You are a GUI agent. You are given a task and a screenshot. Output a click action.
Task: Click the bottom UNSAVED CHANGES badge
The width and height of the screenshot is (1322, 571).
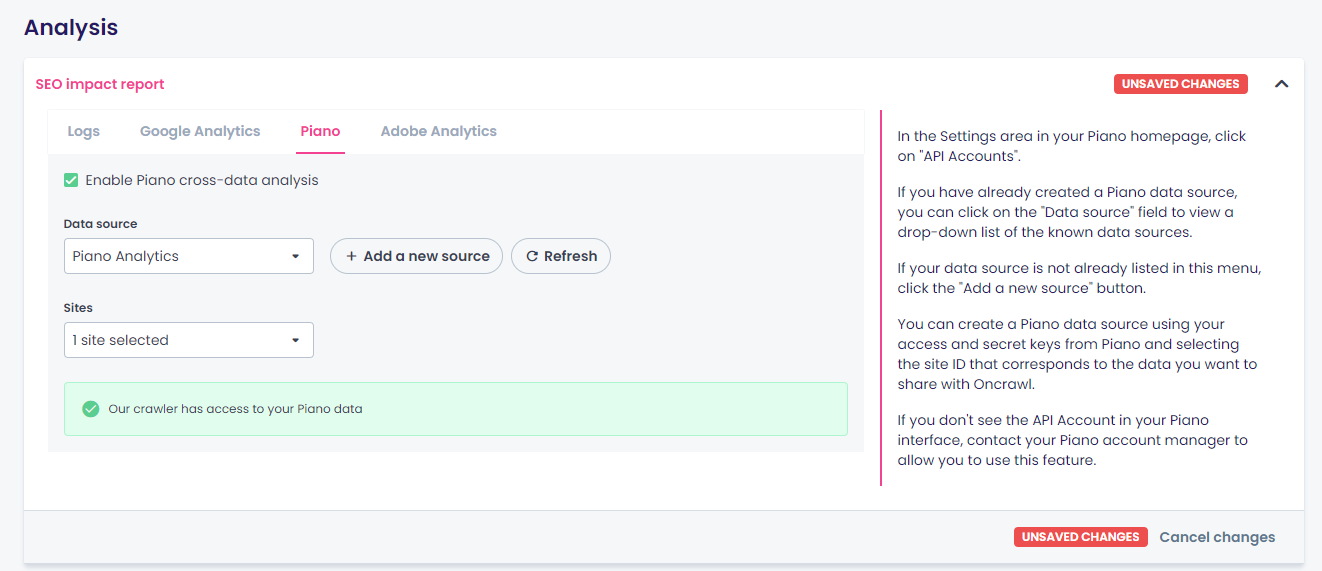tap(1080, 537)
